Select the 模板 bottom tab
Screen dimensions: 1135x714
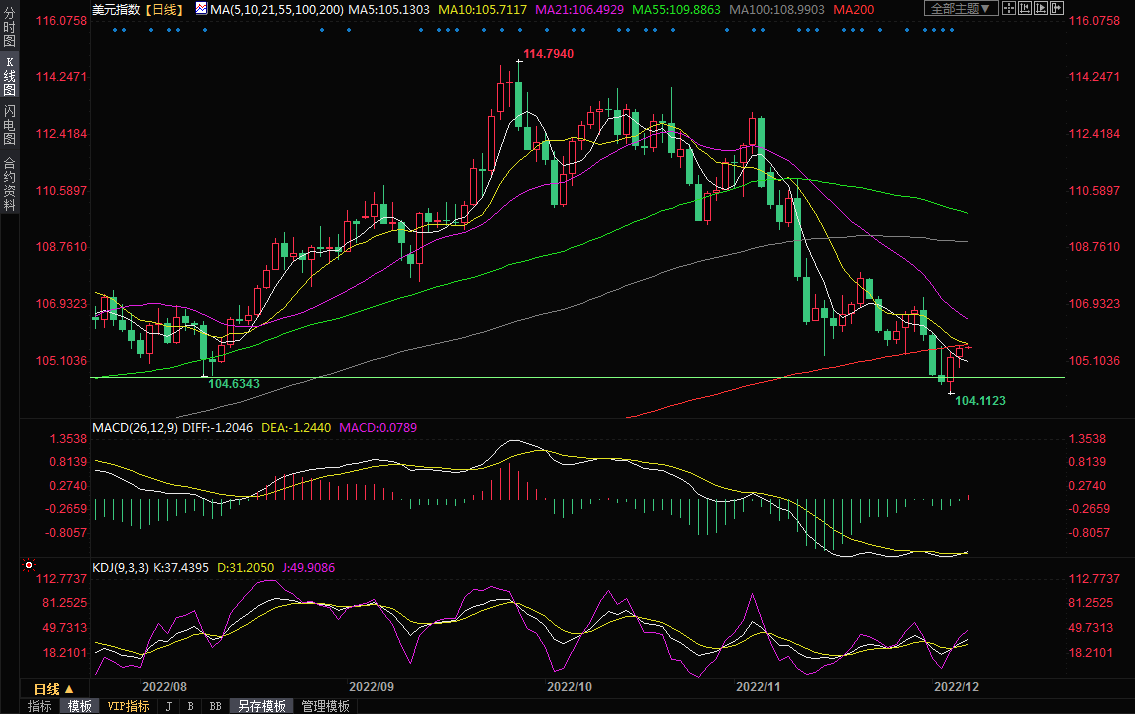pos(80,706)
